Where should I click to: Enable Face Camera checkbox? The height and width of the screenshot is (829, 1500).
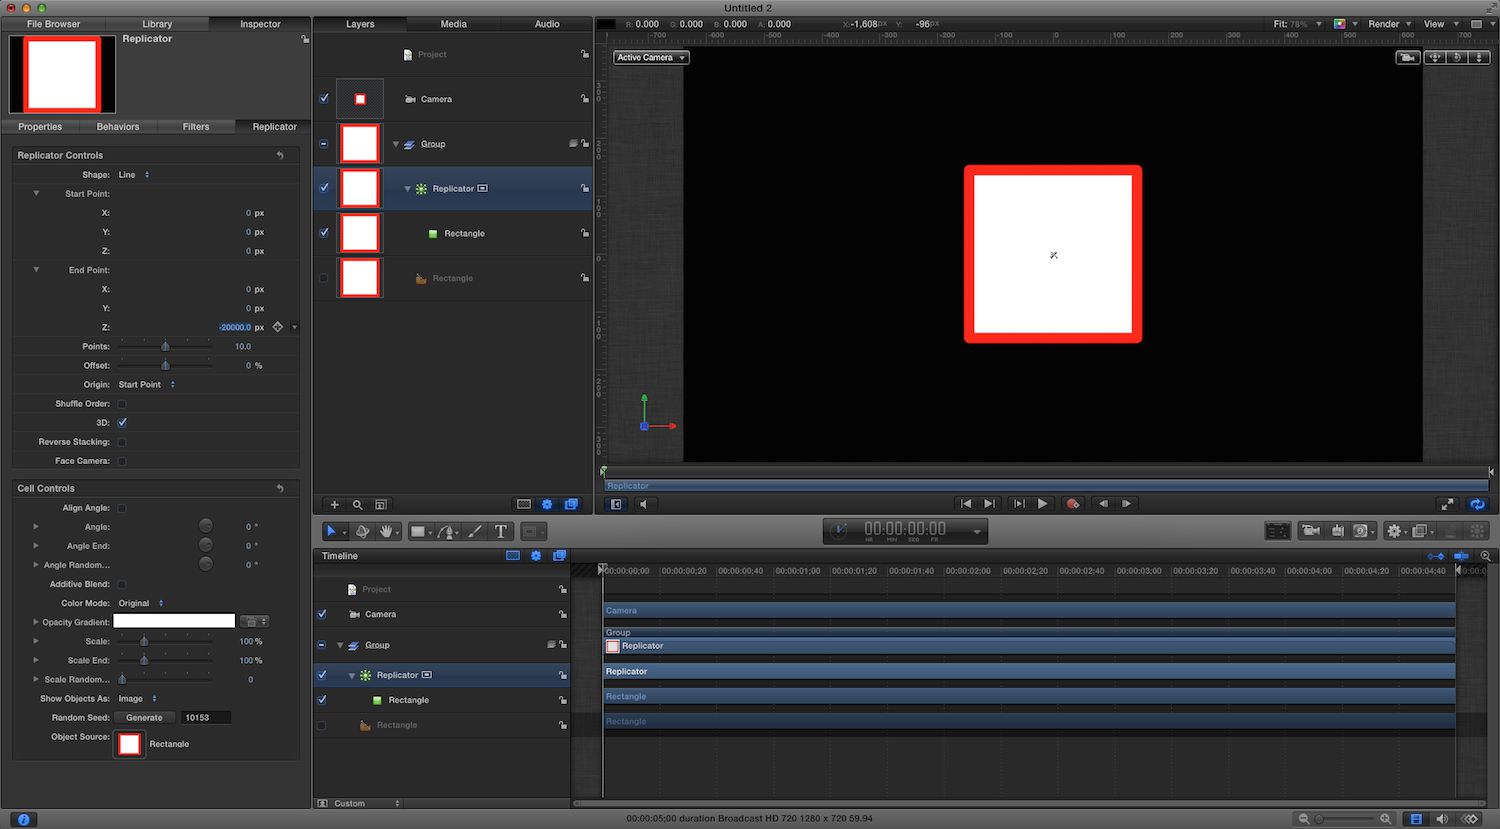click(122, 461)
